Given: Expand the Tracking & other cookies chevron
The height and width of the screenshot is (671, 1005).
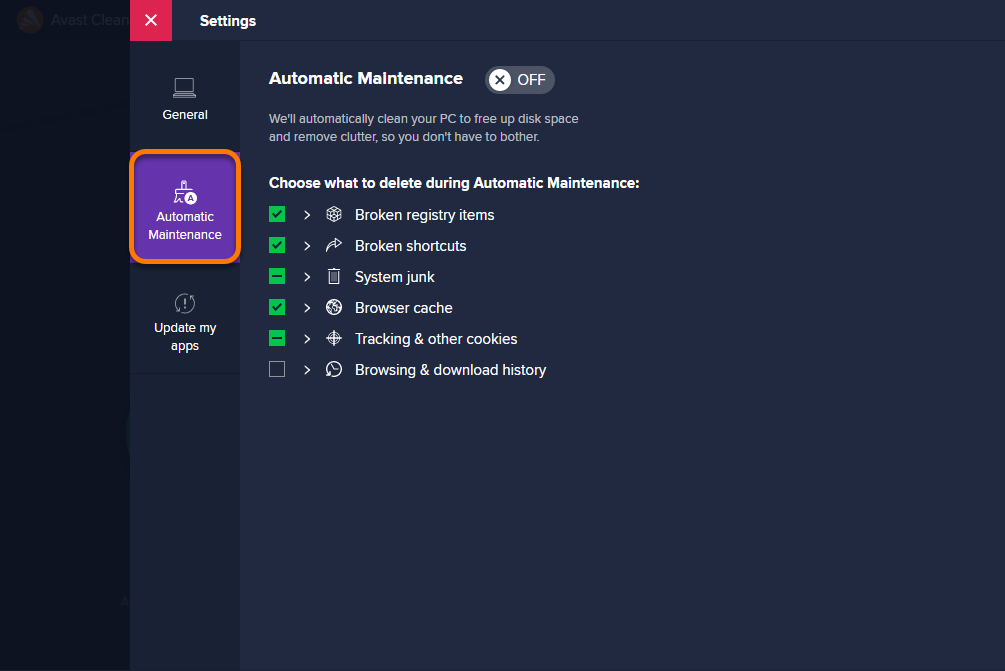Looking at the screenshot, I should click(x=307, y=338).
